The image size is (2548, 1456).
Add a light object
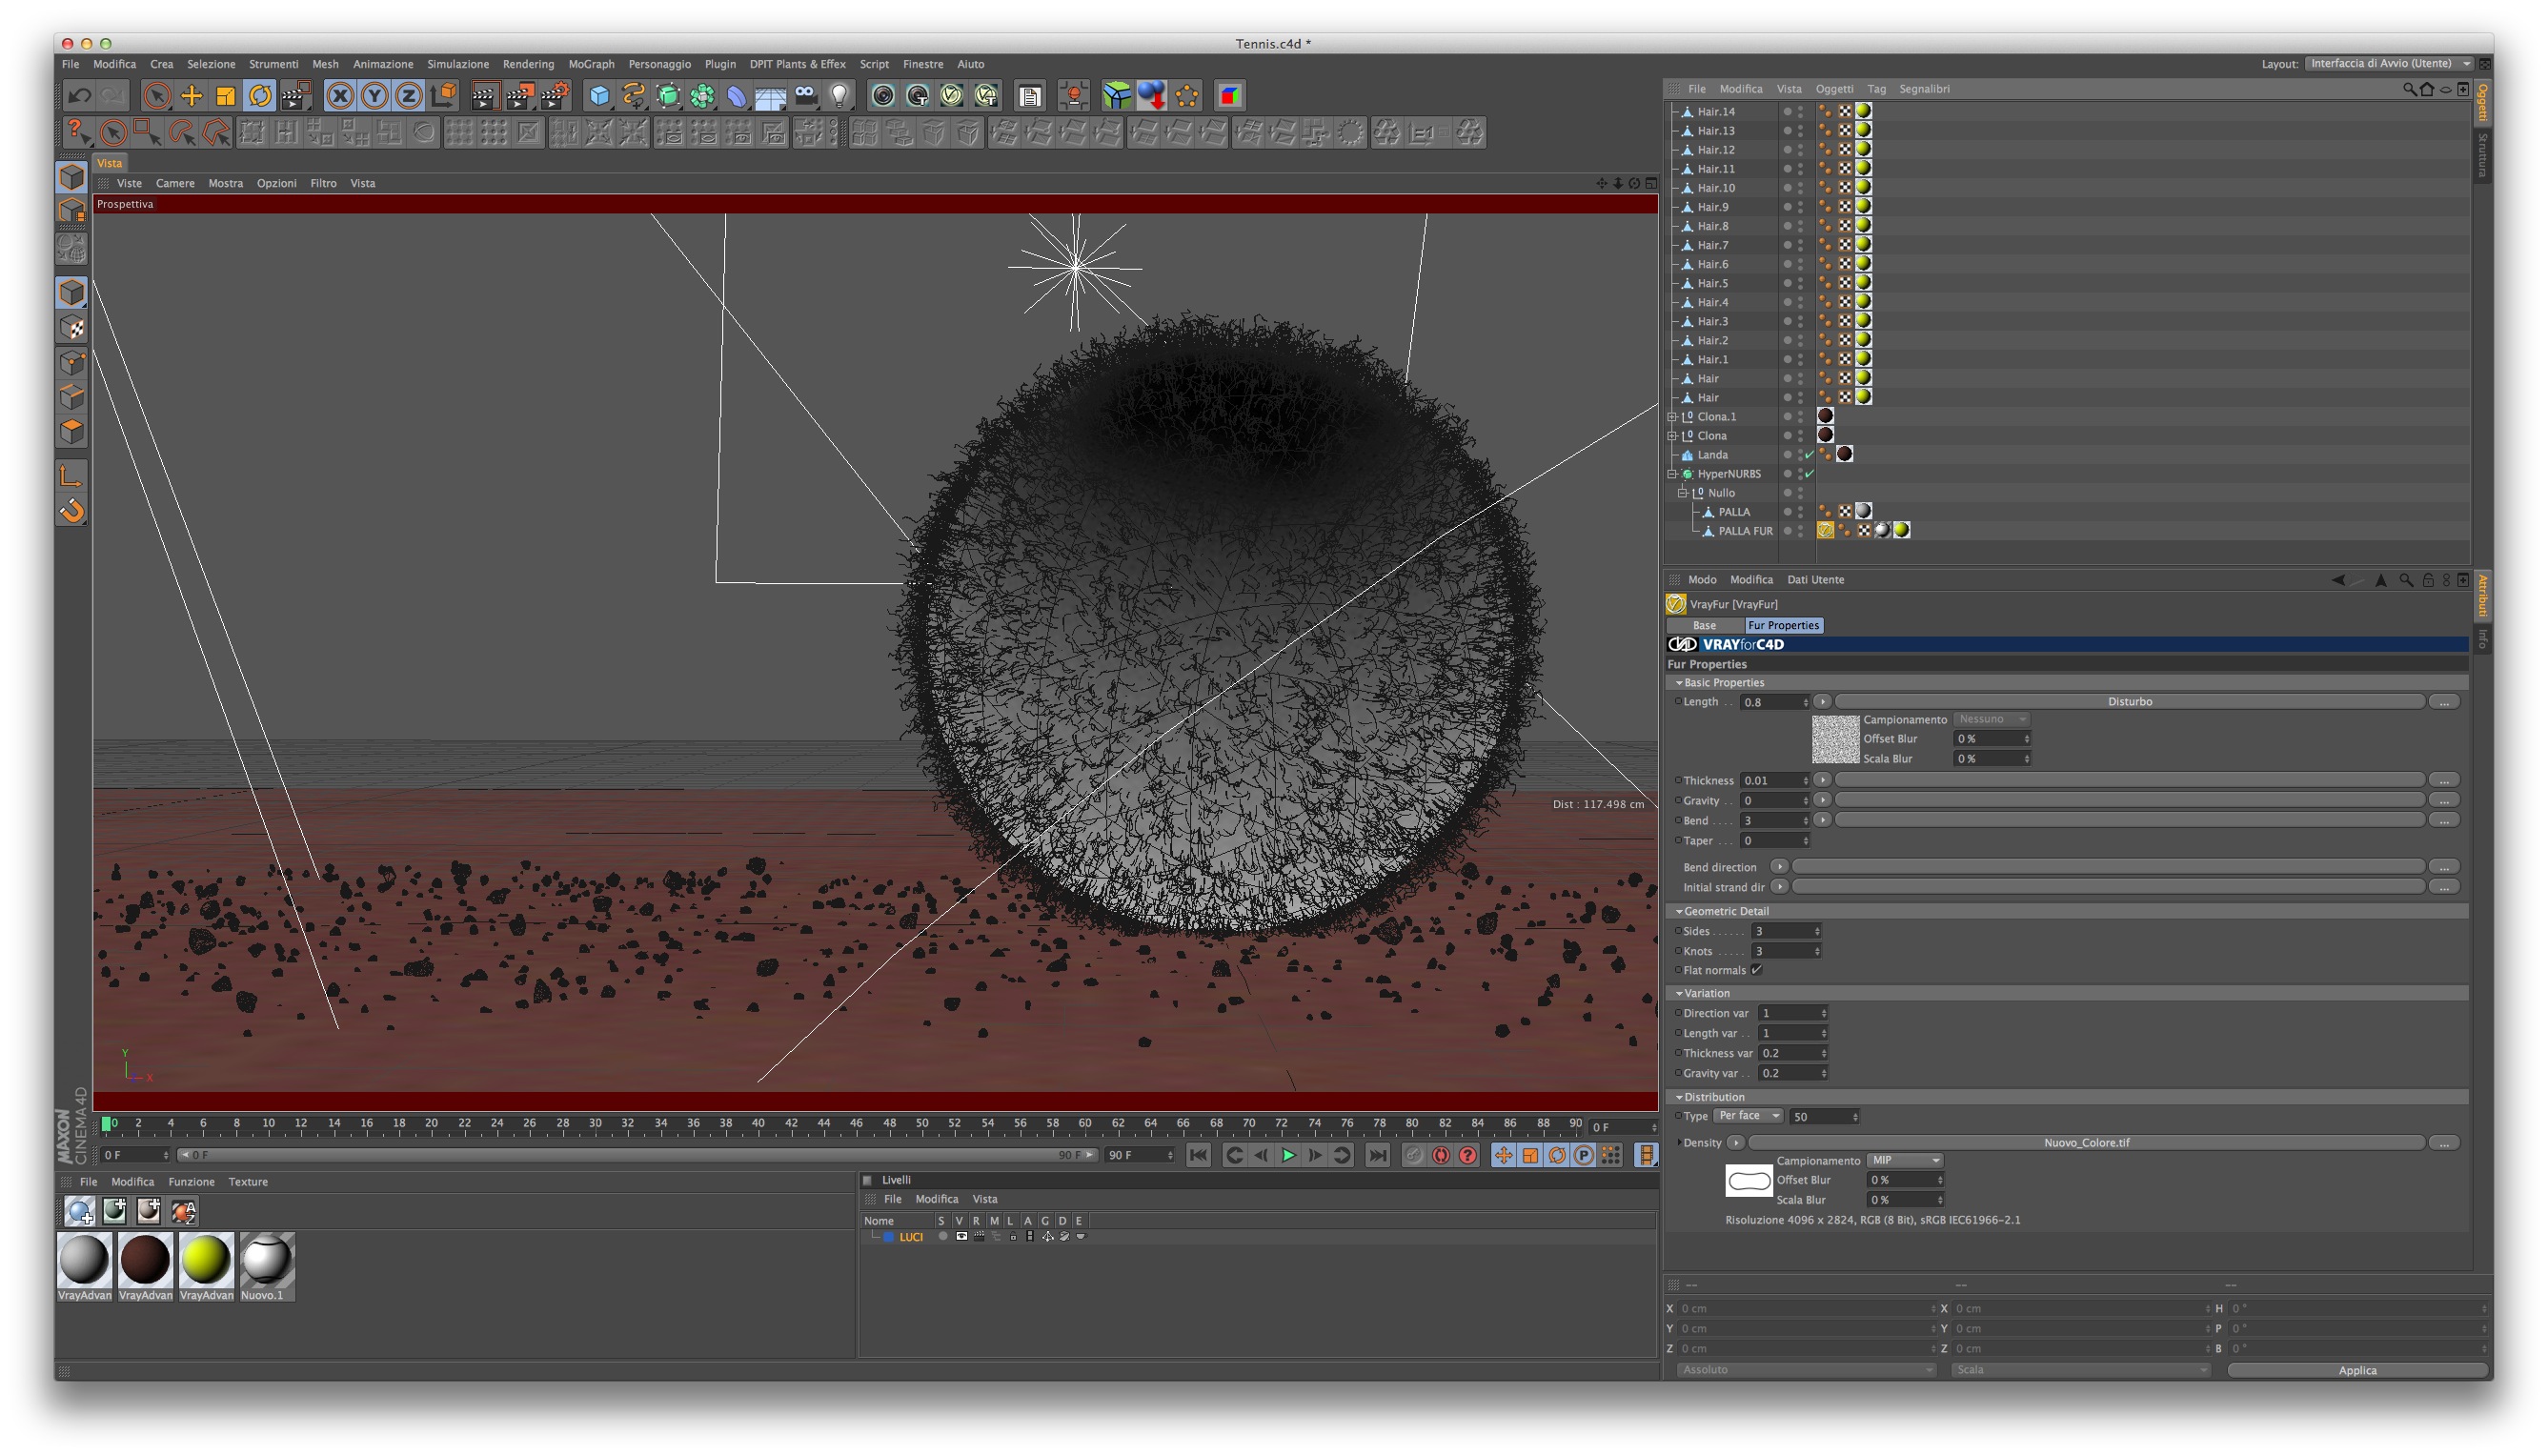point(840,96)
